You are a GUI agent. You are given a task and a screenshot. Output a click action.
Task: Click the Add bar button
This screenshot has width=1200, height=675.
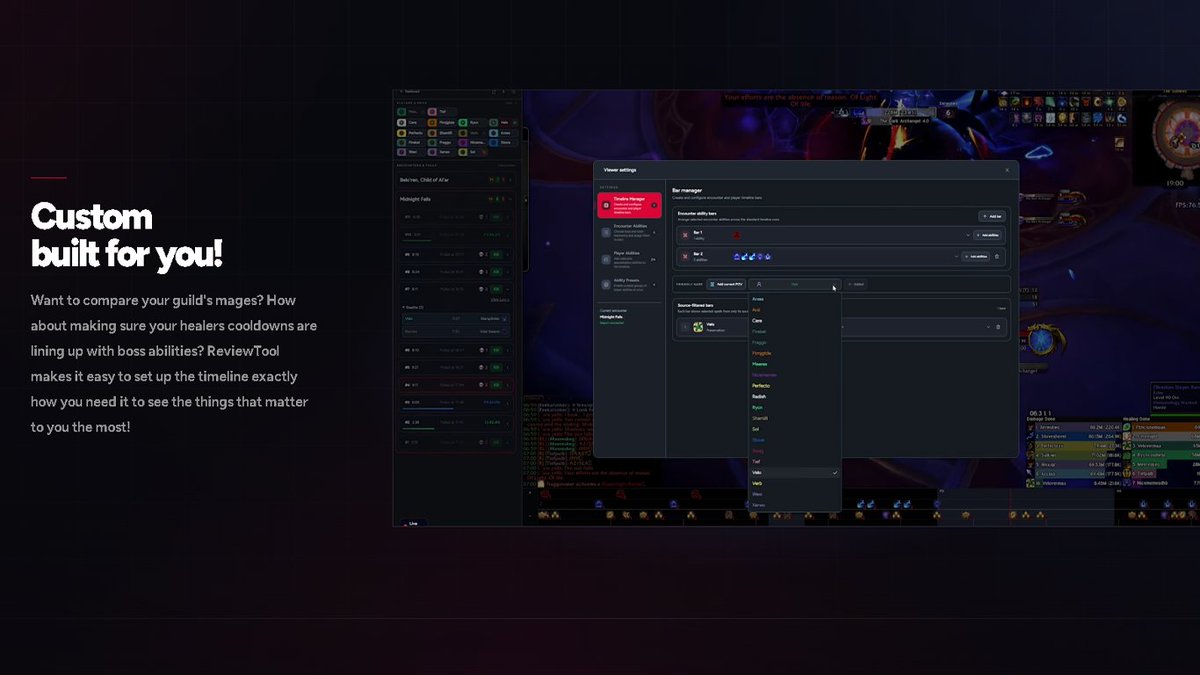[991, 216]
